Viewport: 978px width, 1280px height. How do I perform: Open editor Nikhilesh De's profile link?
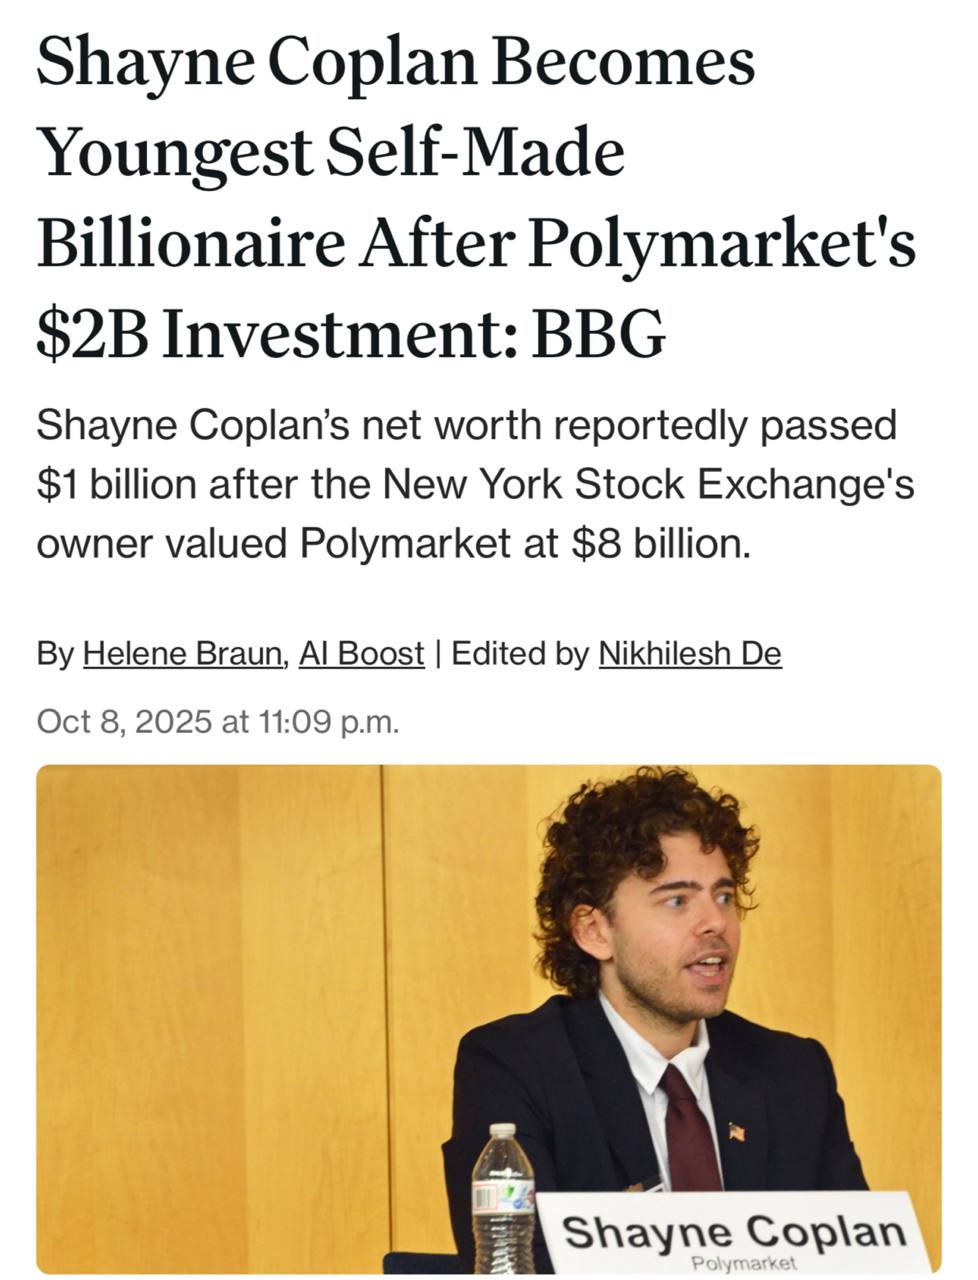pyautogui.click(x=689, y=654)
